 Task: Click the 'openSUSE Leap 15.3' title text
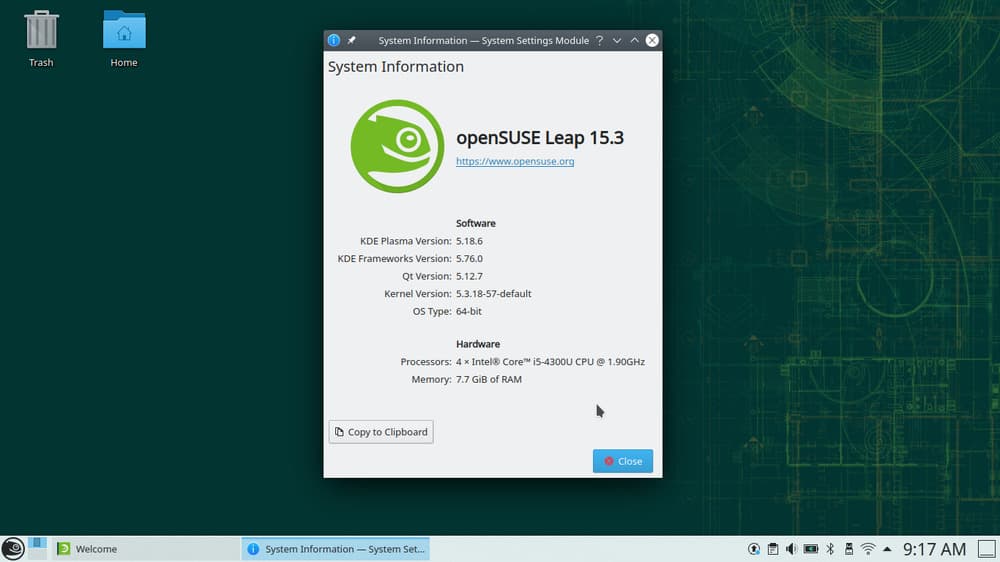tap(540, 138)
